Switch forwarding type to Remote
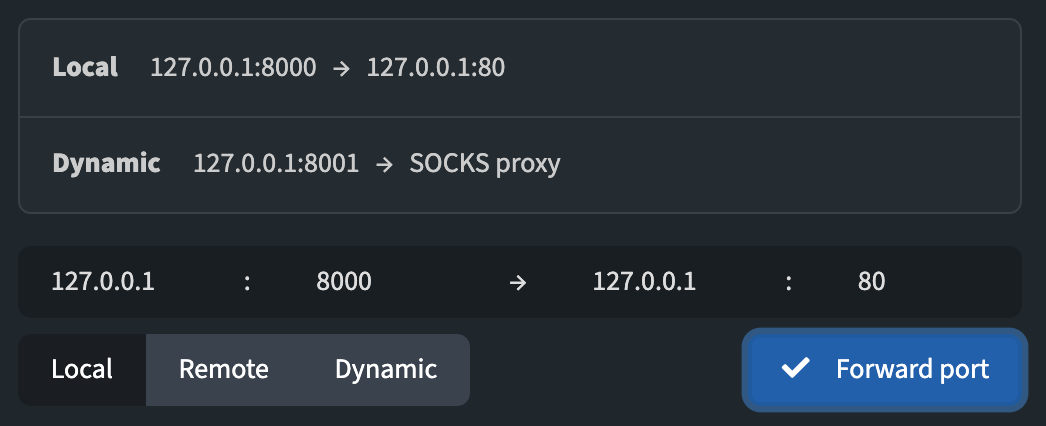Image resolution: width=1046 pixels, height=426 pixels. tap(224, 369)
